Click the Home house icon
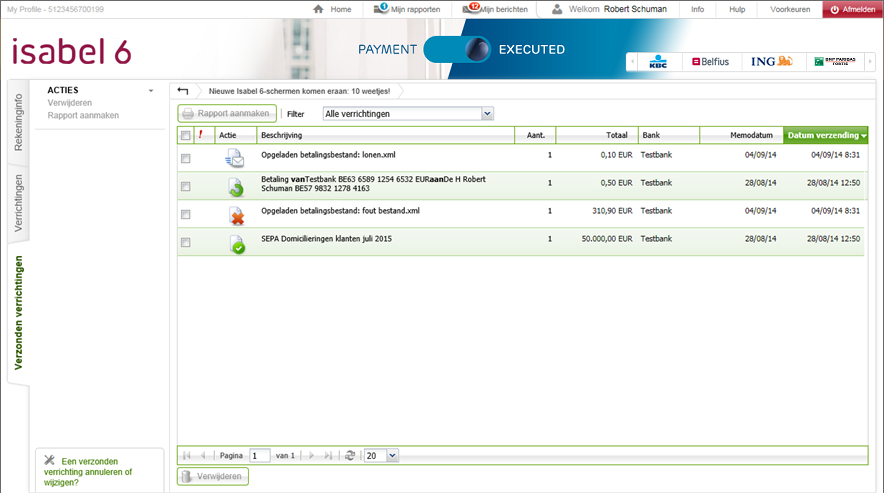The height and width of the screenshot is (493, 884). (x=319, y=9)
